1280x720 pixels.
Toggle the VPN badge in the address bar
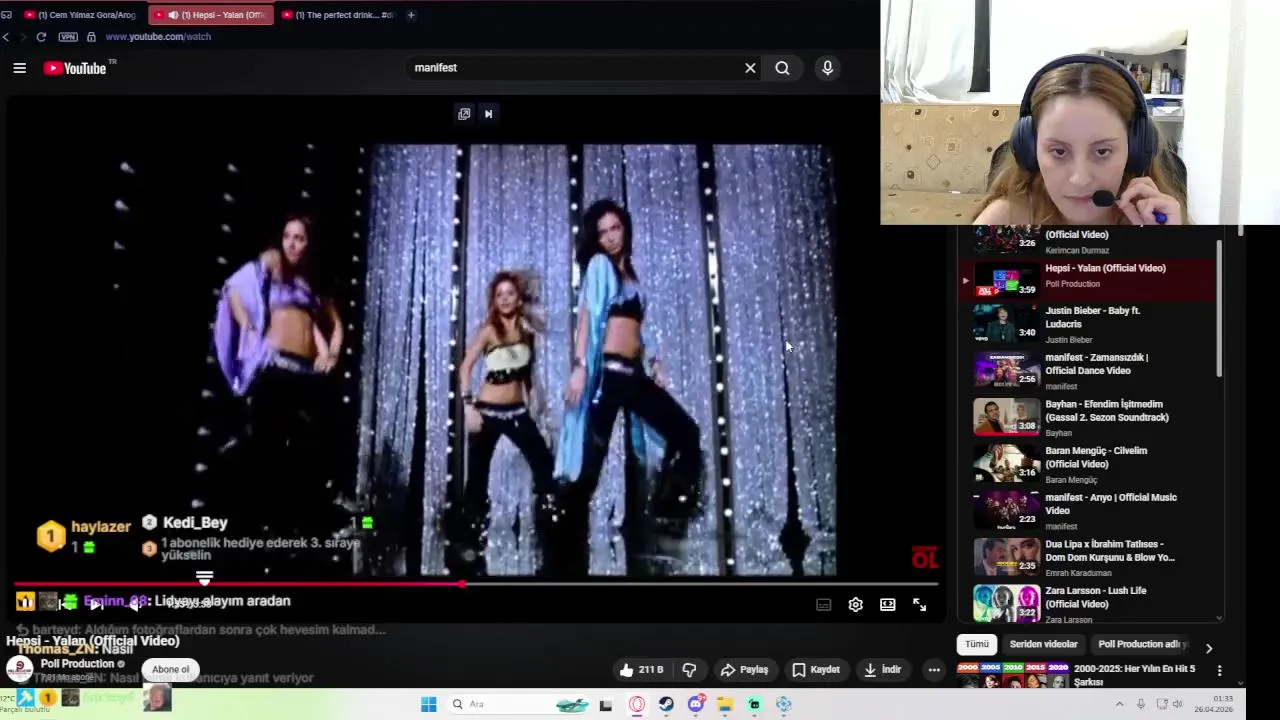click(x=68, y=37)
